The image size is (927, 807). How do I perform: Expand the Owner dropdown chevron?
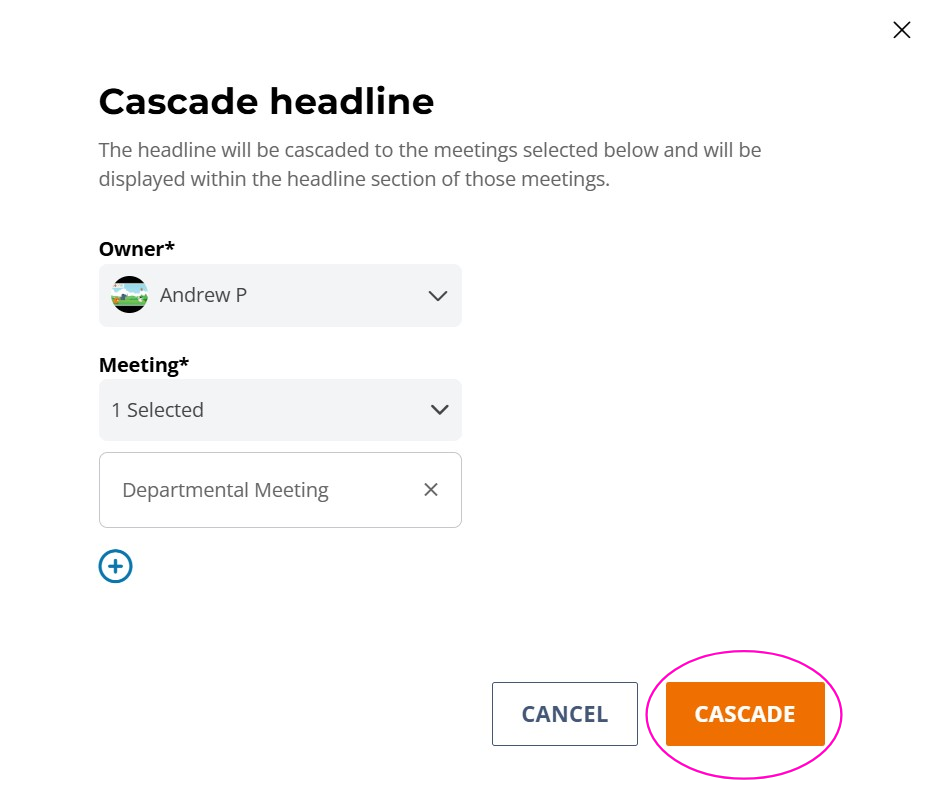[x=437, y=296]
